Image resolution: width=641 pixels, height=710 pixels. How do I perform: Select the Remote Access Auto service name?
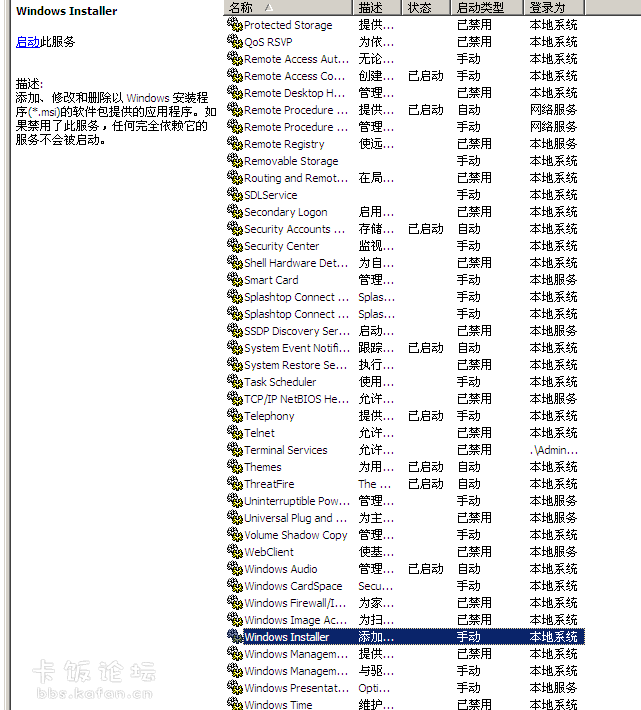click(x=297, y=59)
